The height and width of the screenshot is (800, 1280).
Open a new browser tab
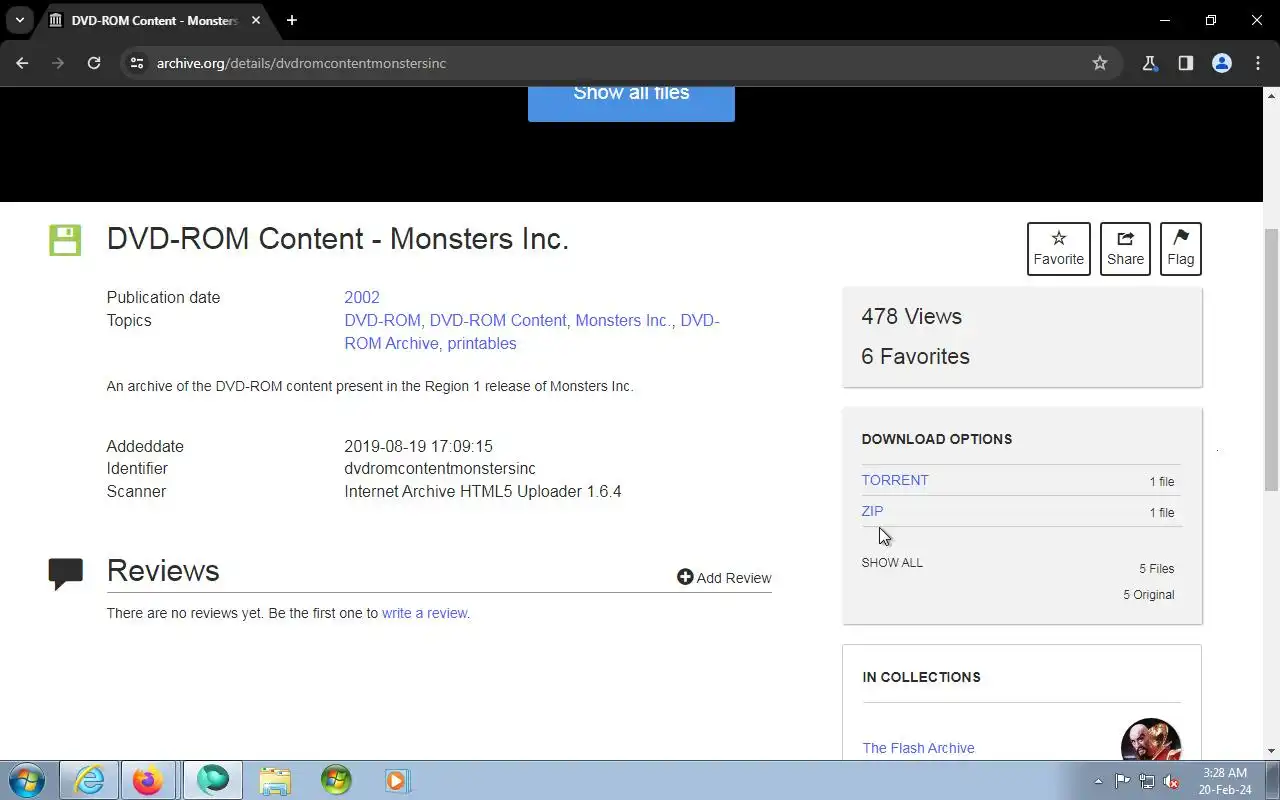coord(292,20)
